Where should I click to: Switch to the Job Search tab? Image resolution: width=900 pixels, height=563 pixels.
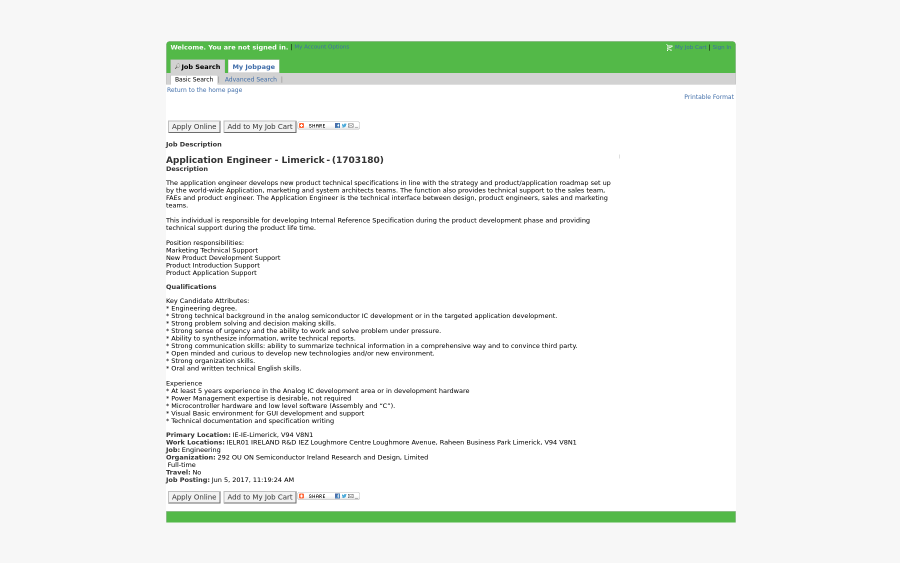pyautogui.click(x=197, y=67)
